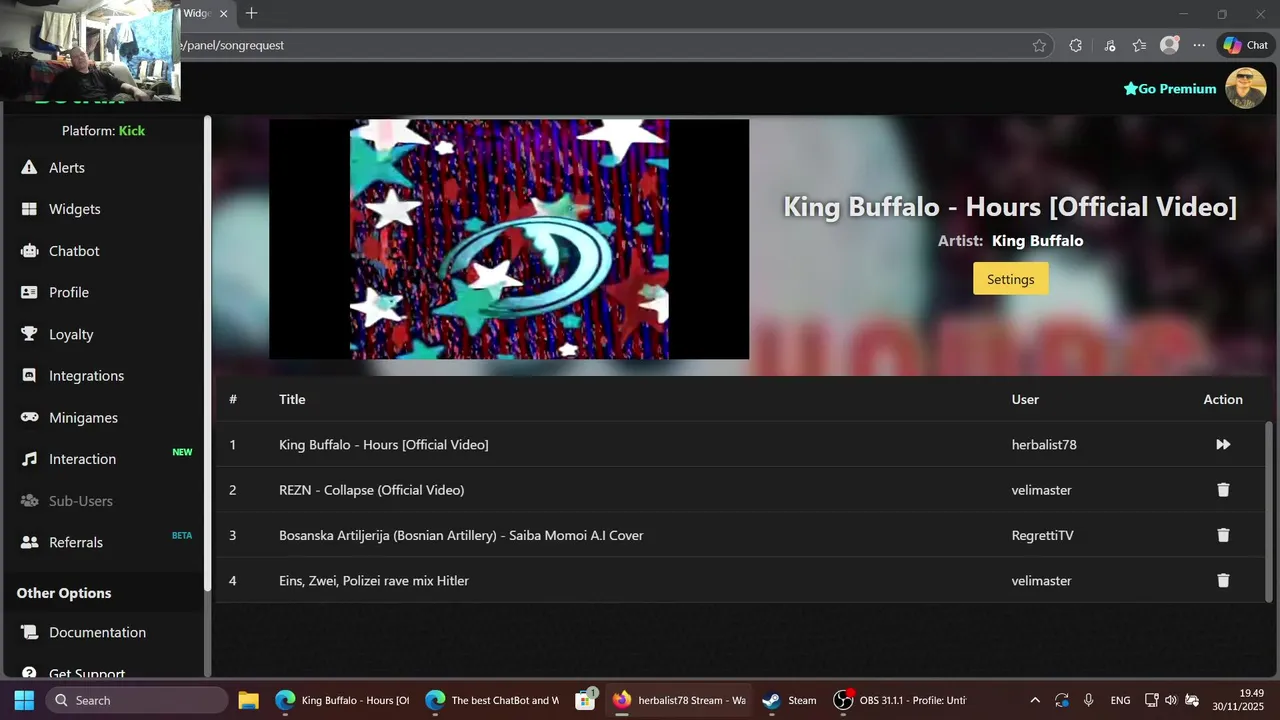This screenshot has height=720, width=1280.
Task: Open the Widgets section
Action: pos(74,209)
